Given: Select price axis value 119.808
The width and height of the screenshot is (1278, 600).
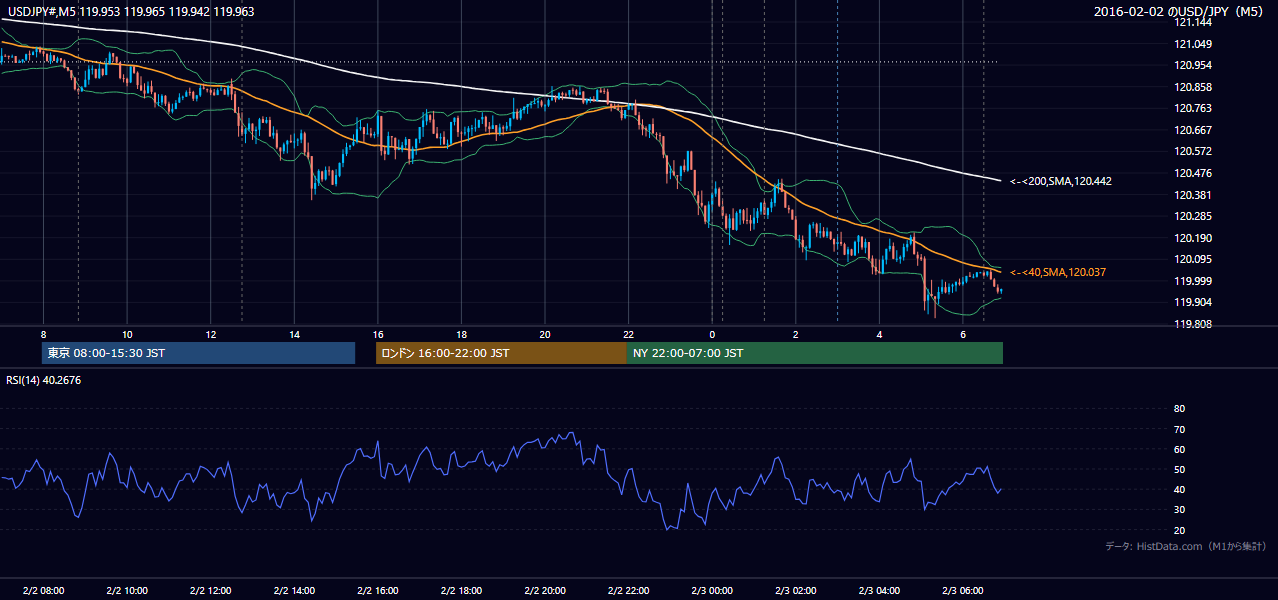Looking at the screenshot, I should [x=1192, y=324].
